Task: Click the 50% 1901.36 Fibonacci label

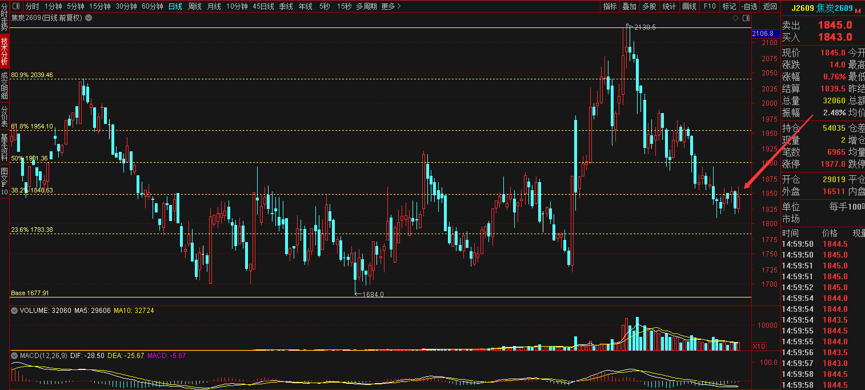Action: click(29, 158)
